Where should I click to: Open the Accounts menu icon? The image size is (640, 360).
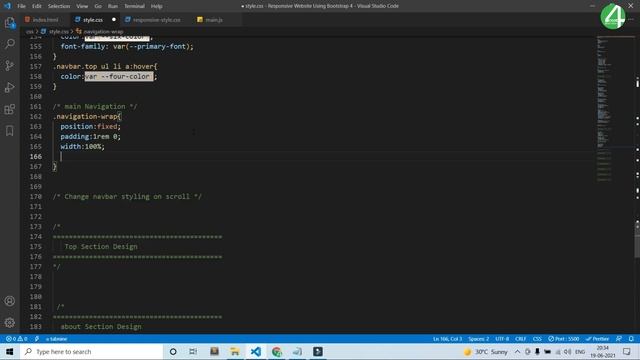10,301
